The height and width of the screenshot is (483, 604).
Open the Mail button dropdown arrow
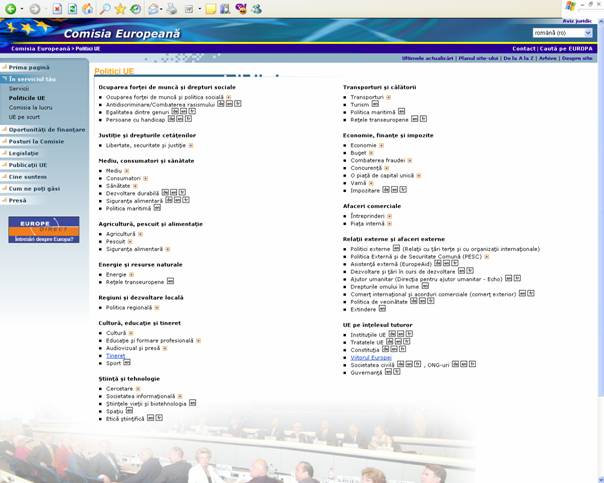pyautogui.click(x=161, y=9)
